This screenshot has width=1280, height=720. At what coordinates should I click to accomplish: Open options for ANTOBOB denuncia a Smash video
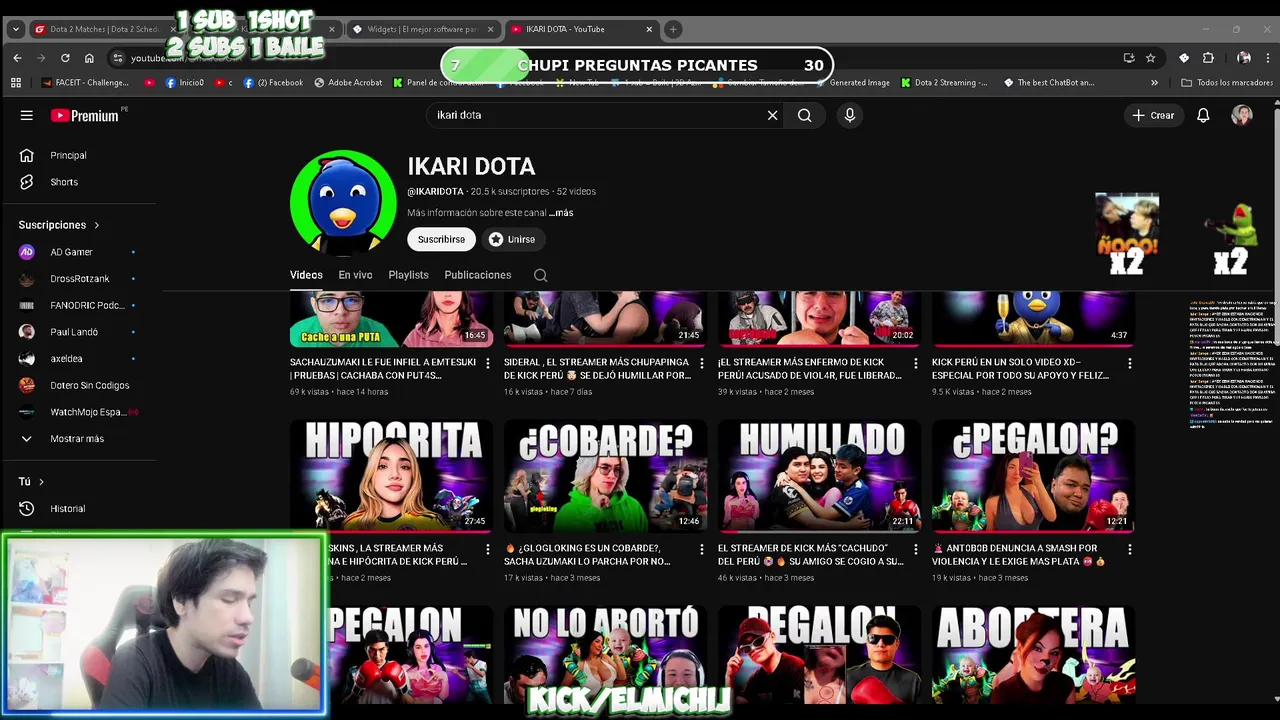1130,549
